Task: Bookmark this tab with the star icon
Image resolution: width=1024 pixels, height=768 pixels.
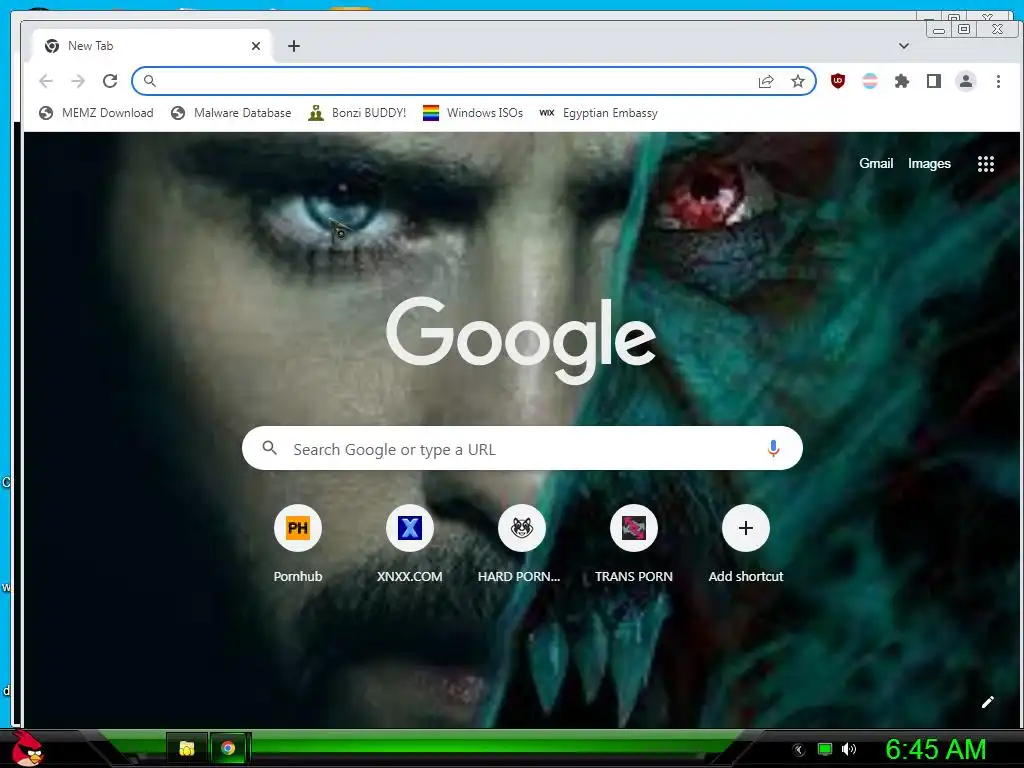Action: (797, 81)
